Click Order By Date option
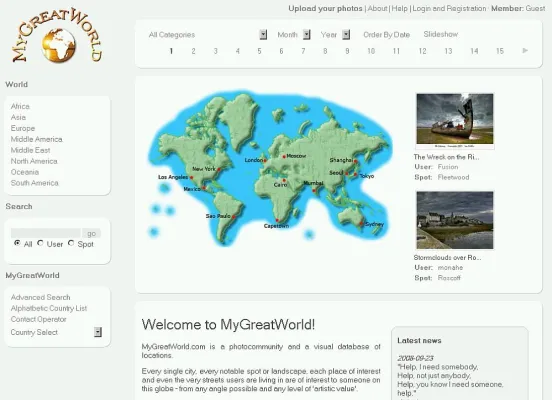Screen dimensions: 552x400 (x=387, y=35)
